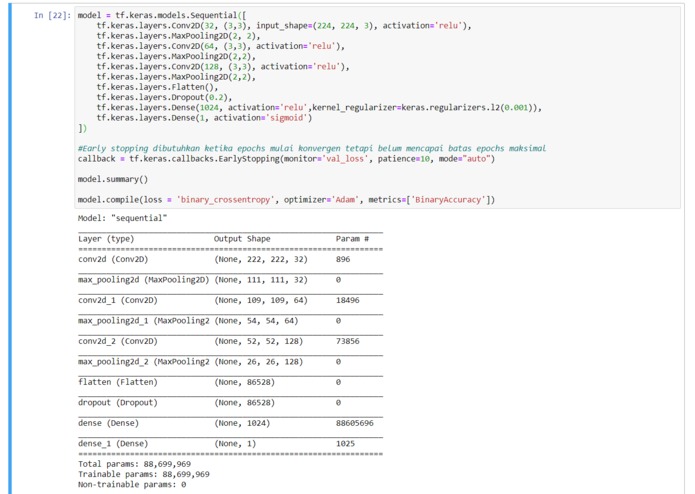Click the '(None, 26, 26, 128)' output shape
The width and height of the screenshot is (695, 494).
(258, 362)
